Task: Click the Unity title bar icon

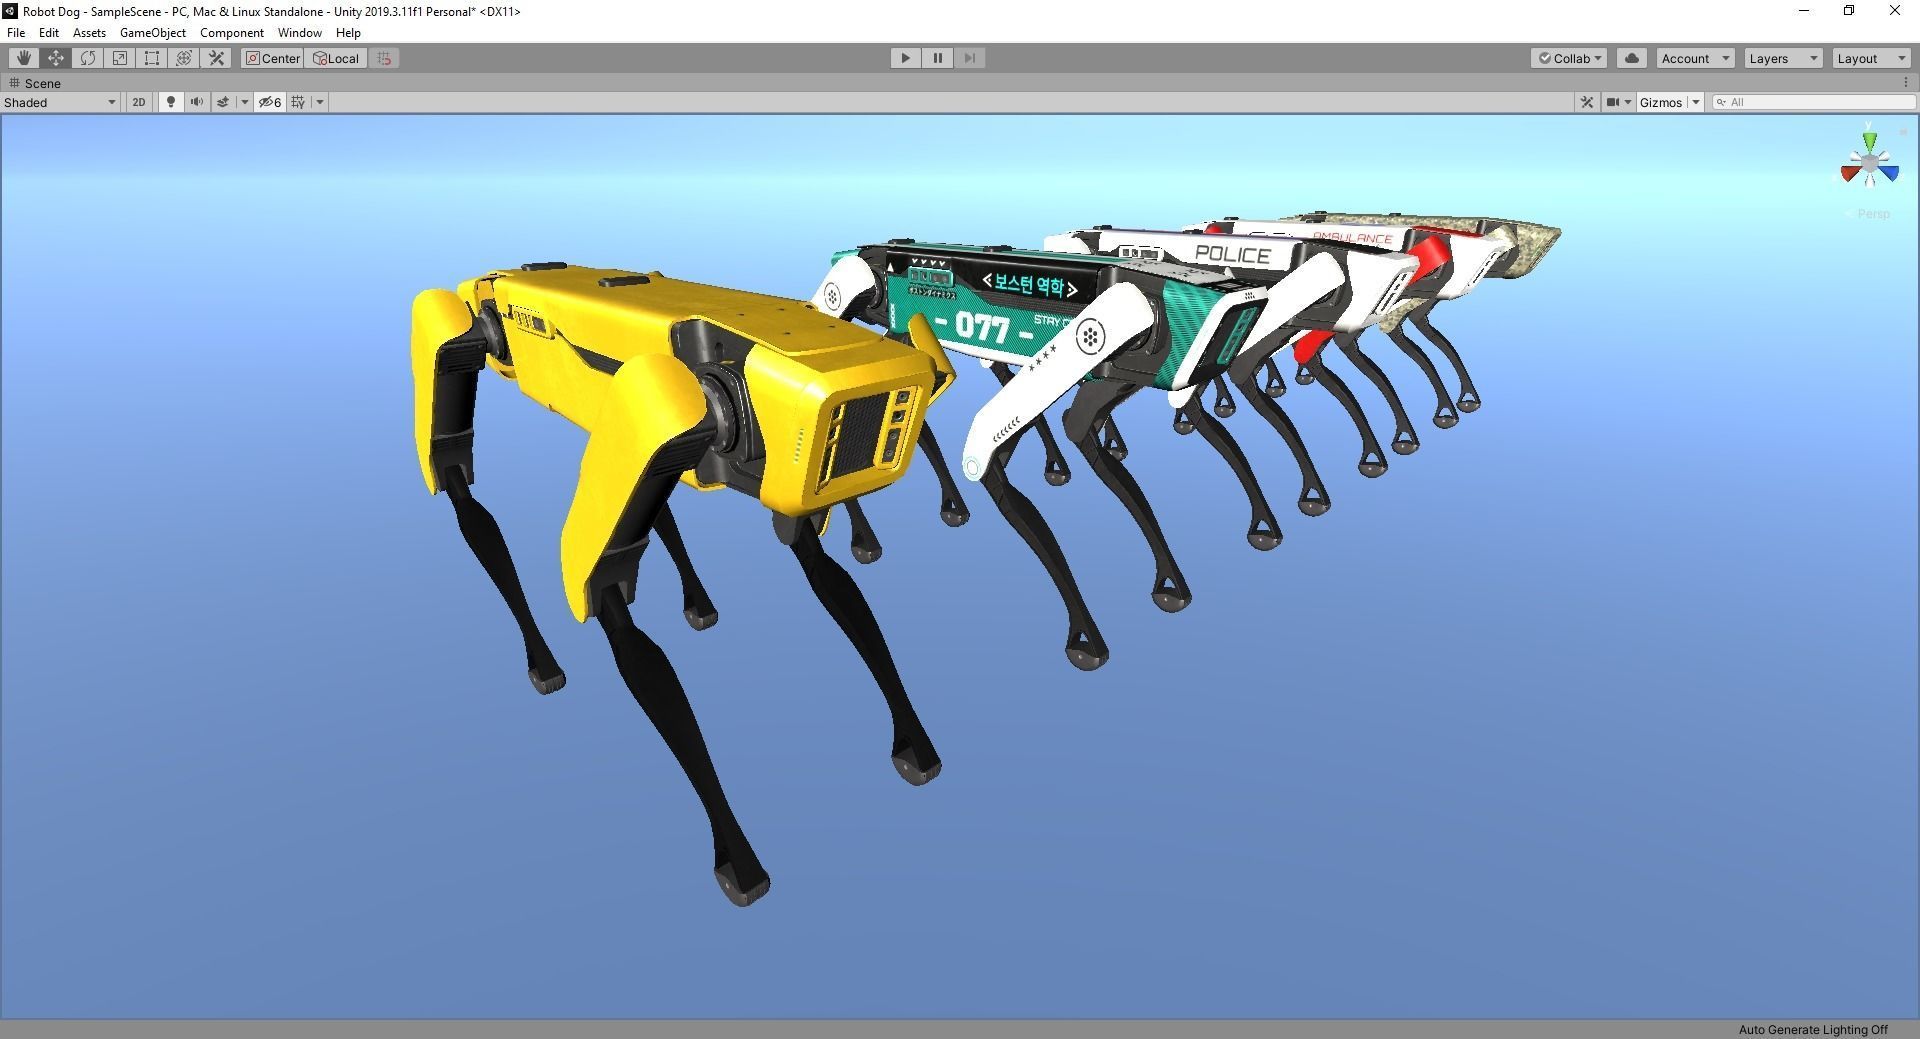Action: (10, 11)
